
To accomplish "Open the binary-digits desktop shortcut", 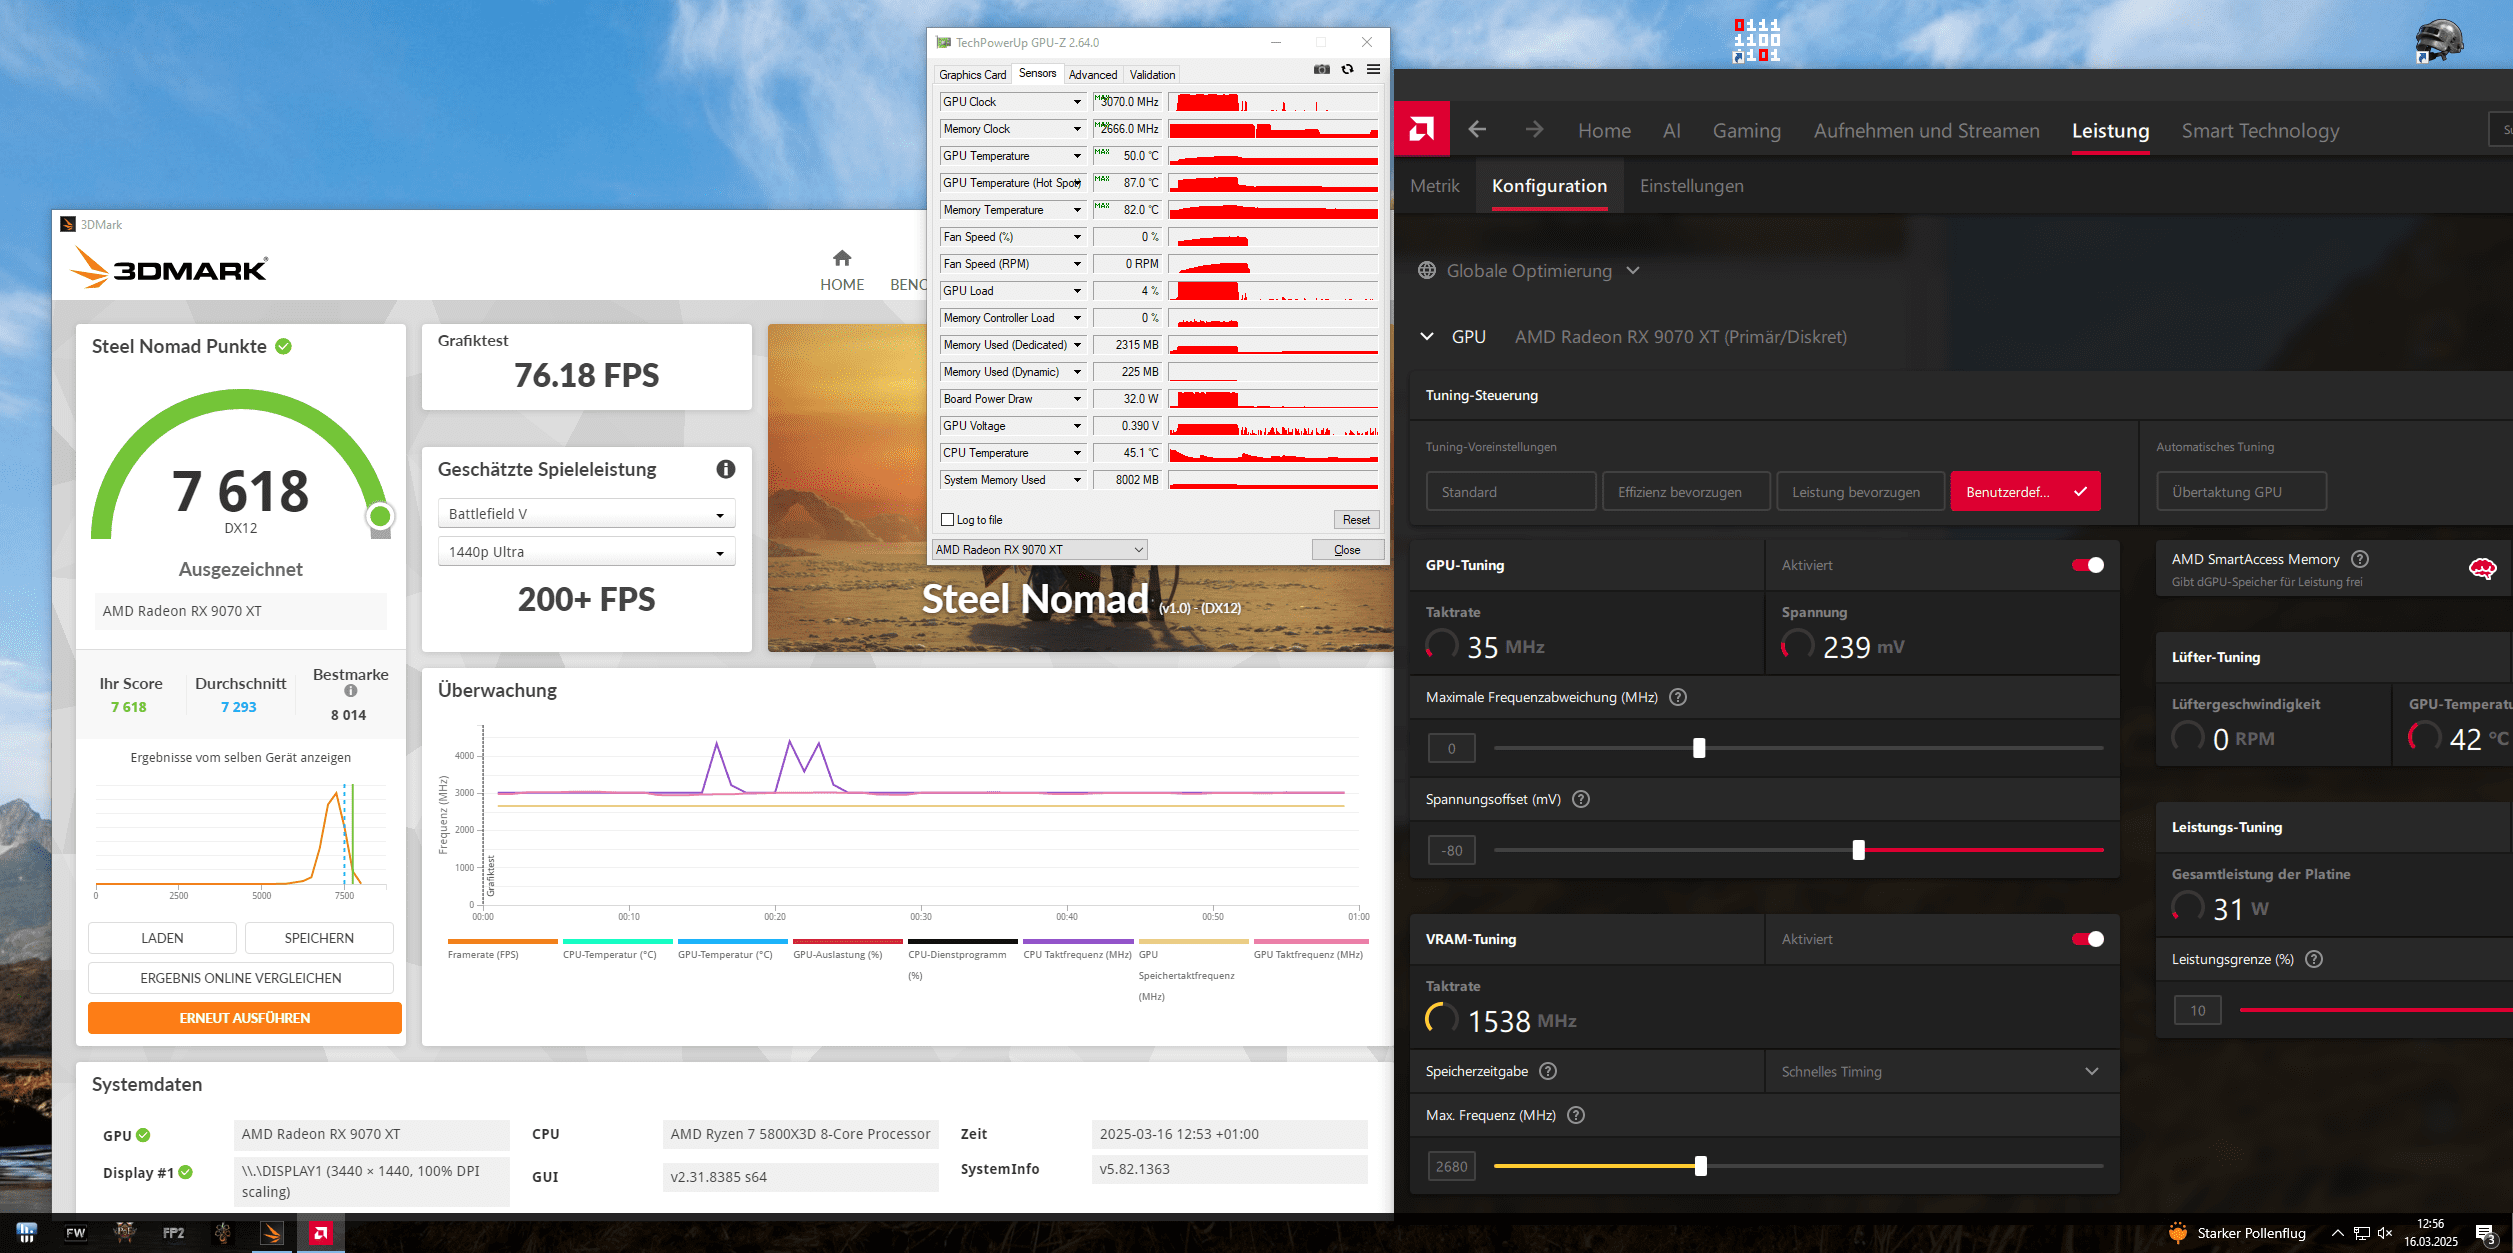I will (1756, 41).
